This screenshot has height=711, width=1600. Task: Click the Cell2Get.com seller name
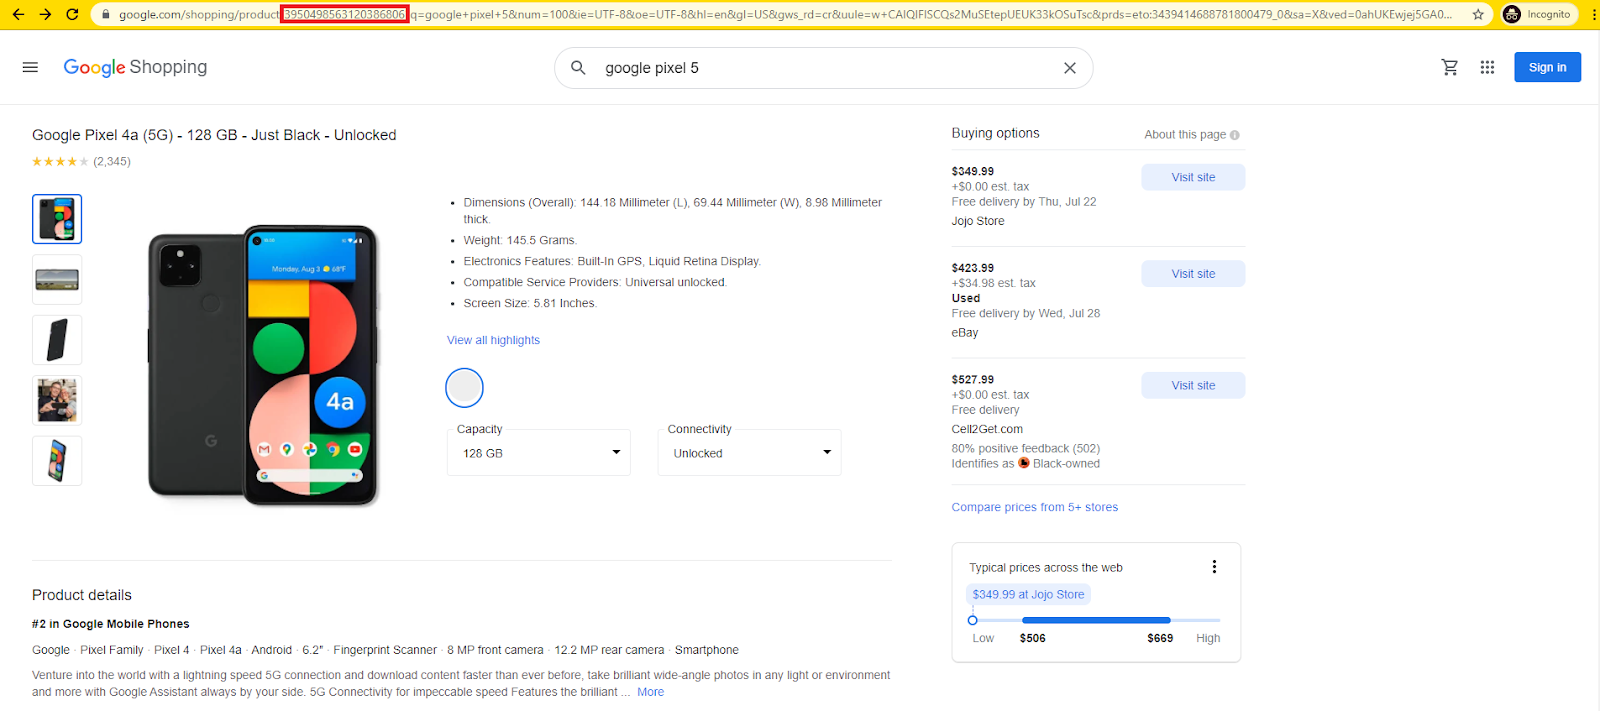[x=987, y=429]
